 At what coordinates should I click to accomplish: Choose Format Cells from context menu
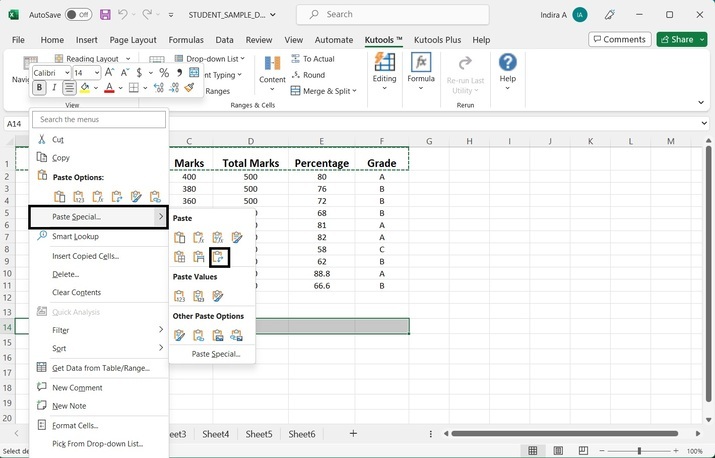pyautogui.click(x=75, y=425)
